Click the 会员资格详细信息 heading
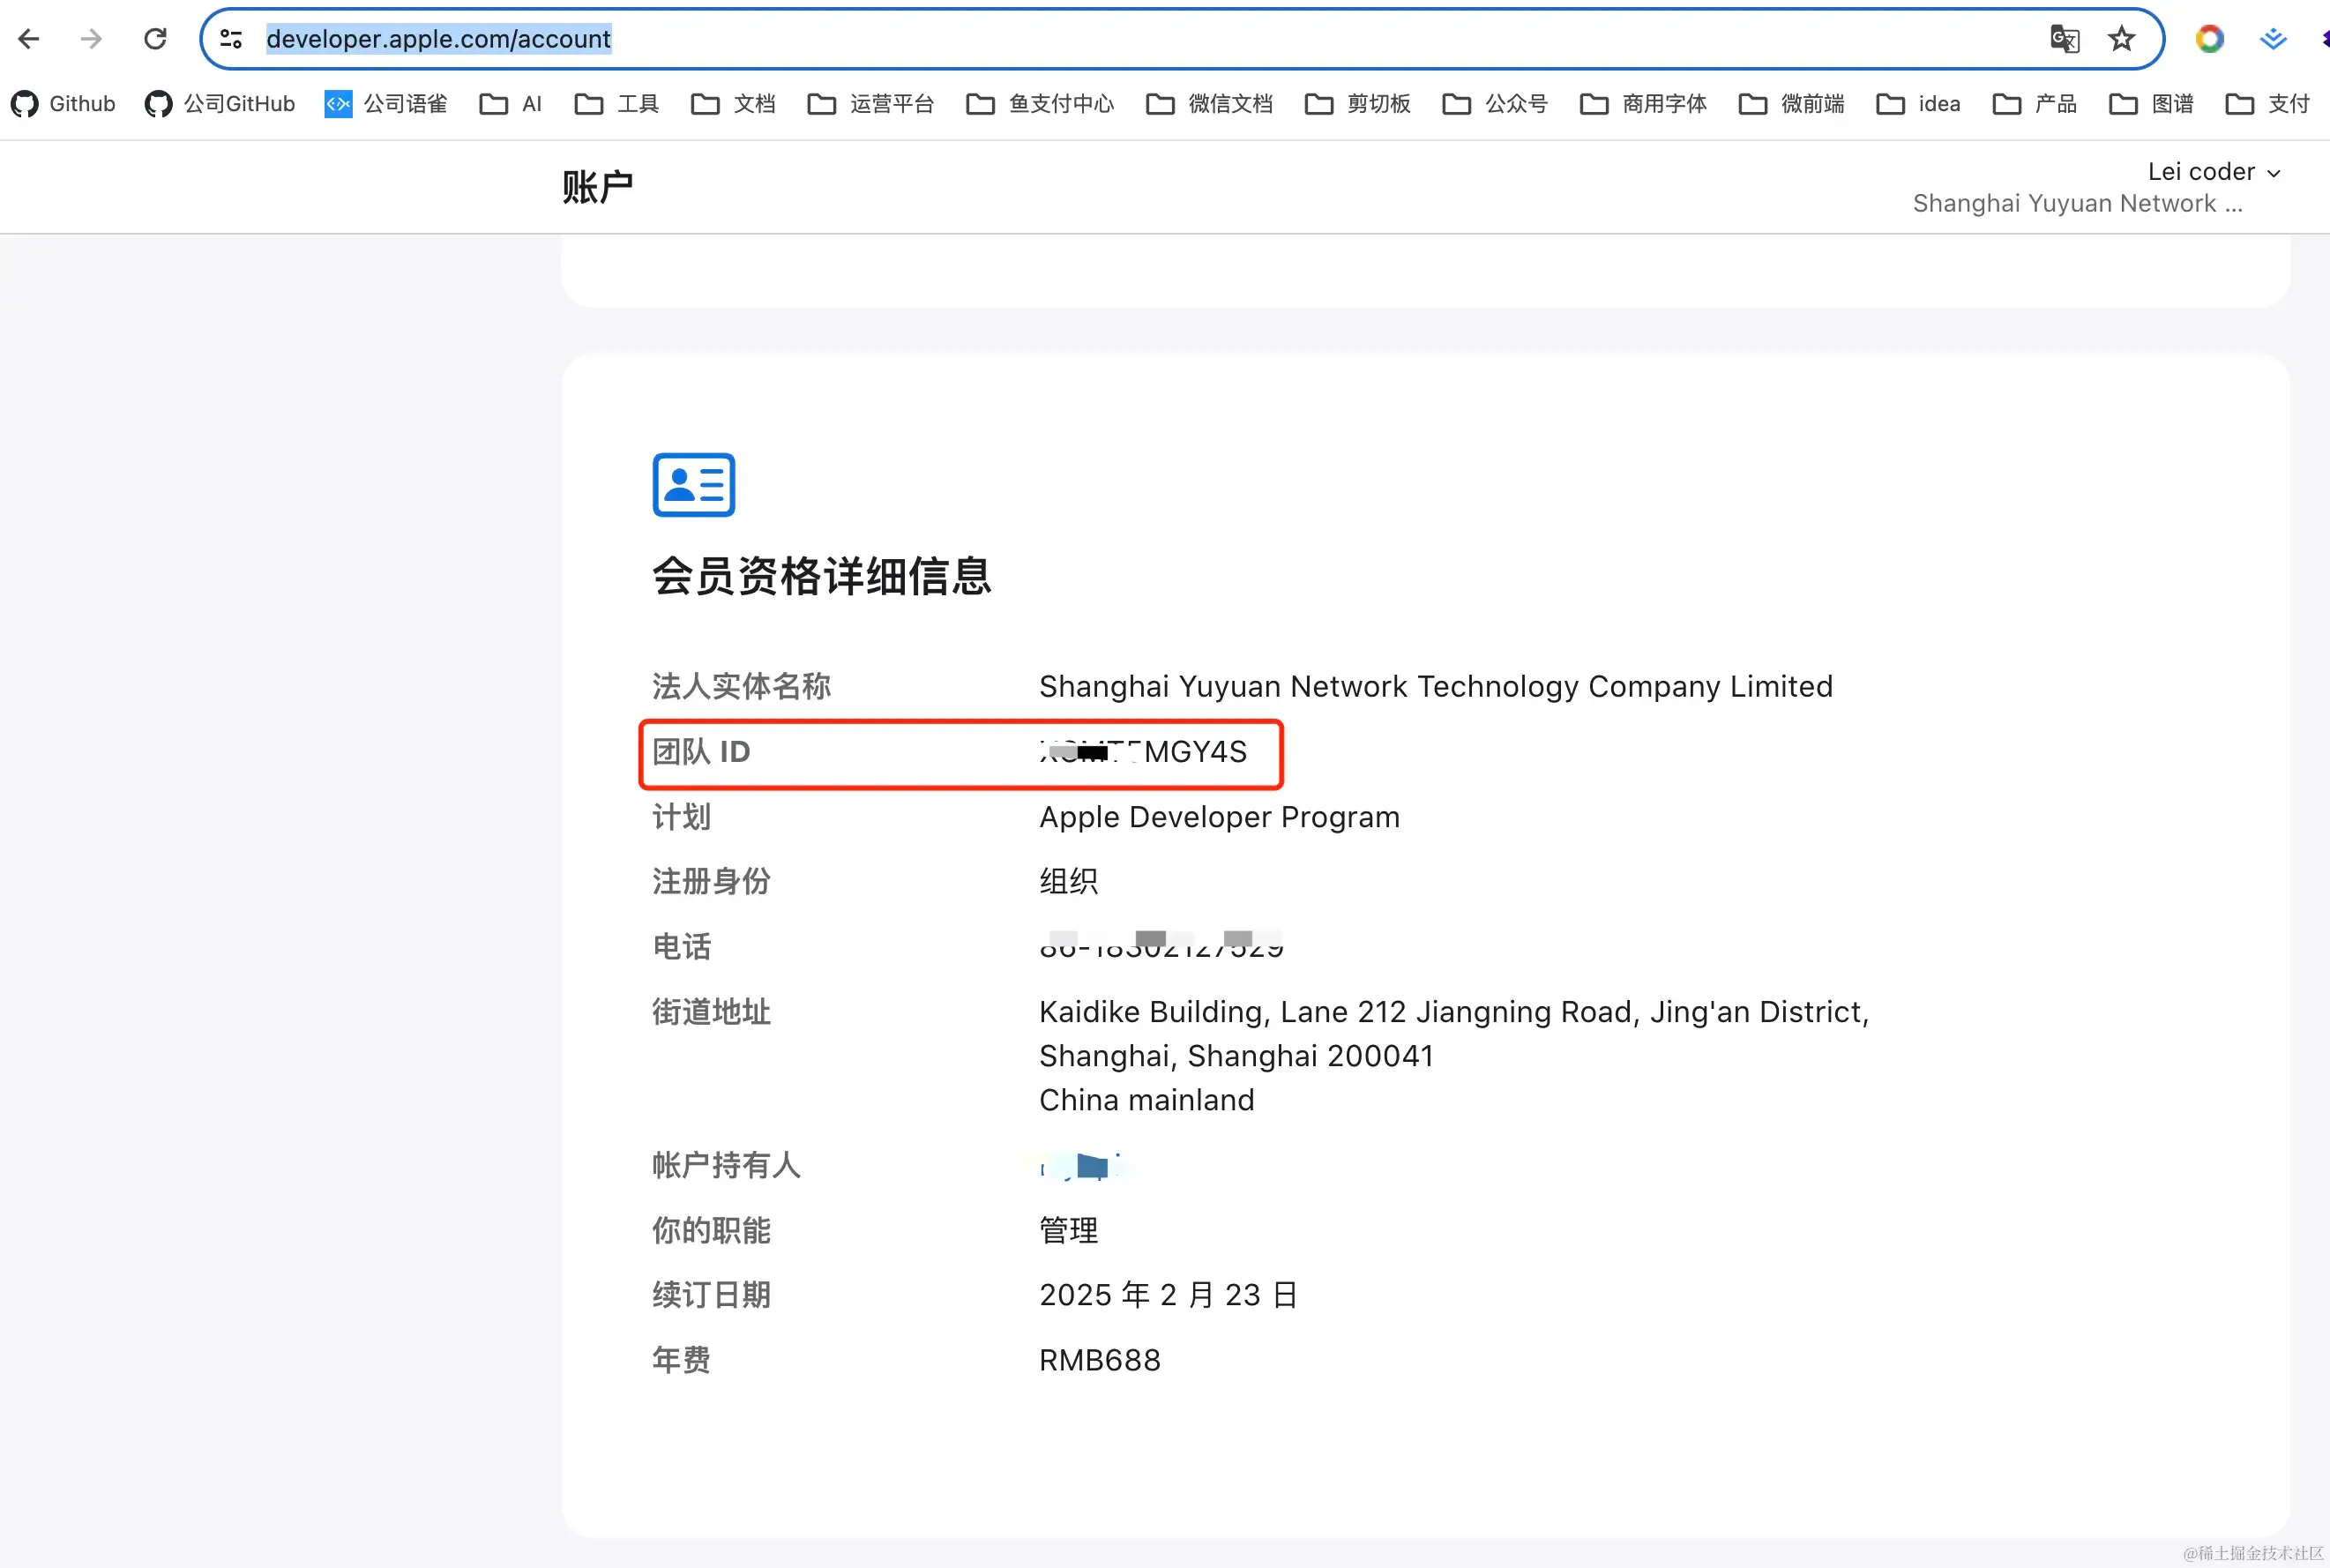This screenshot has height=1568, width=2330. coord(821,577)
